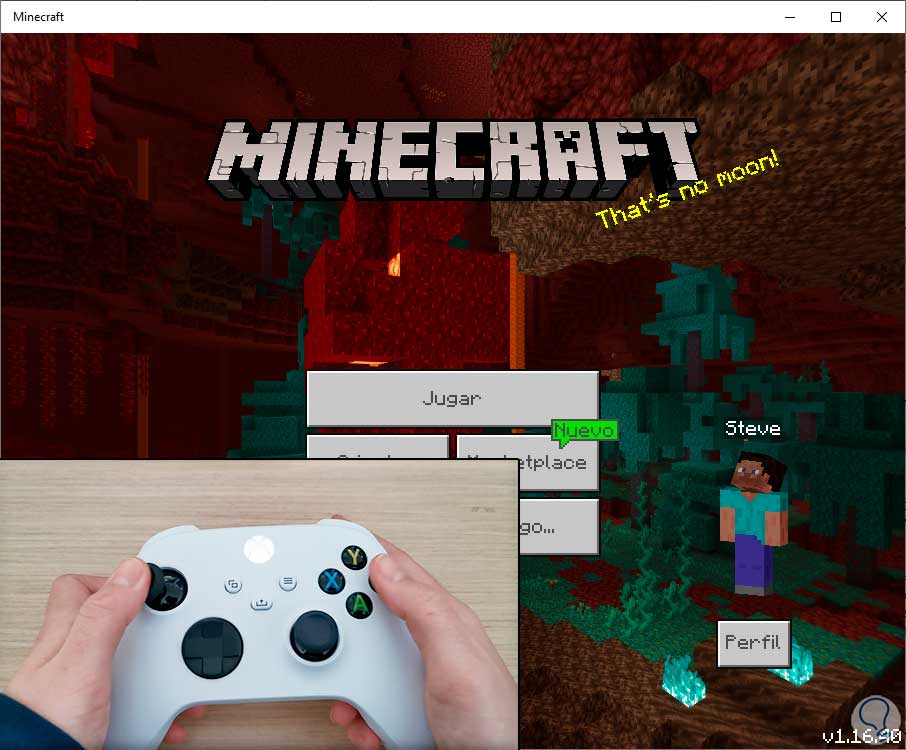This screenshot has height=750, width=906.
Task: Click the glowing Xbox button on the controller
Action: [x=259, y=549]
